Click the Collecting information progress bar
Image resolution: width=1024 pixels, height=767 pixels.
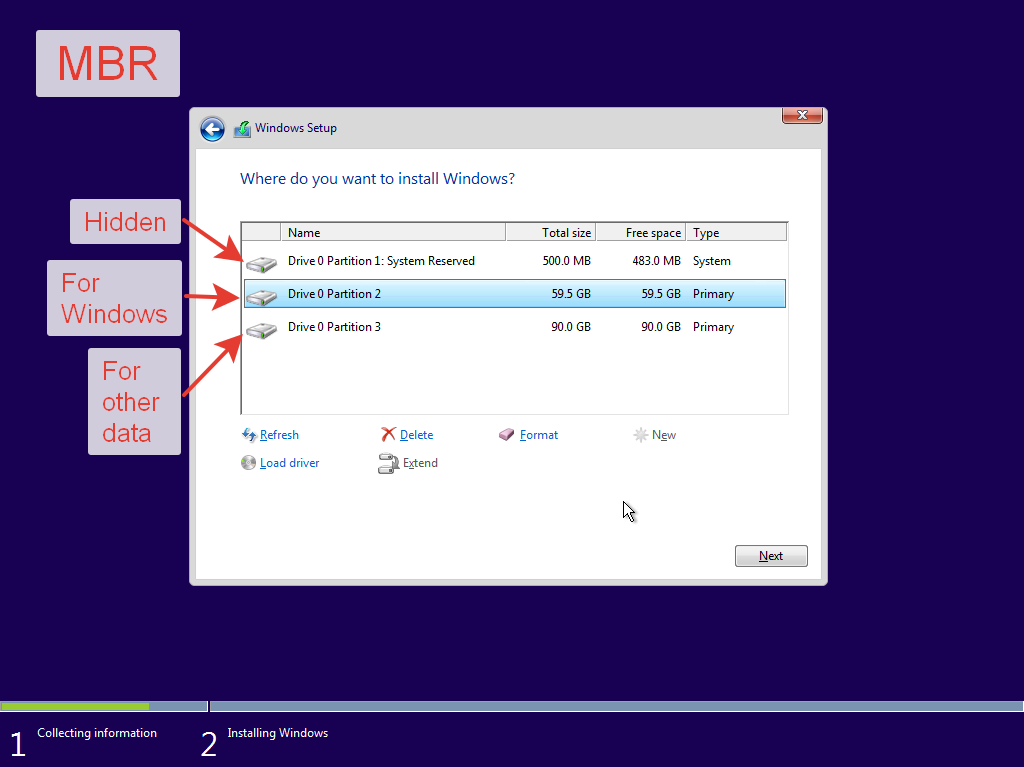pos(104,706)
